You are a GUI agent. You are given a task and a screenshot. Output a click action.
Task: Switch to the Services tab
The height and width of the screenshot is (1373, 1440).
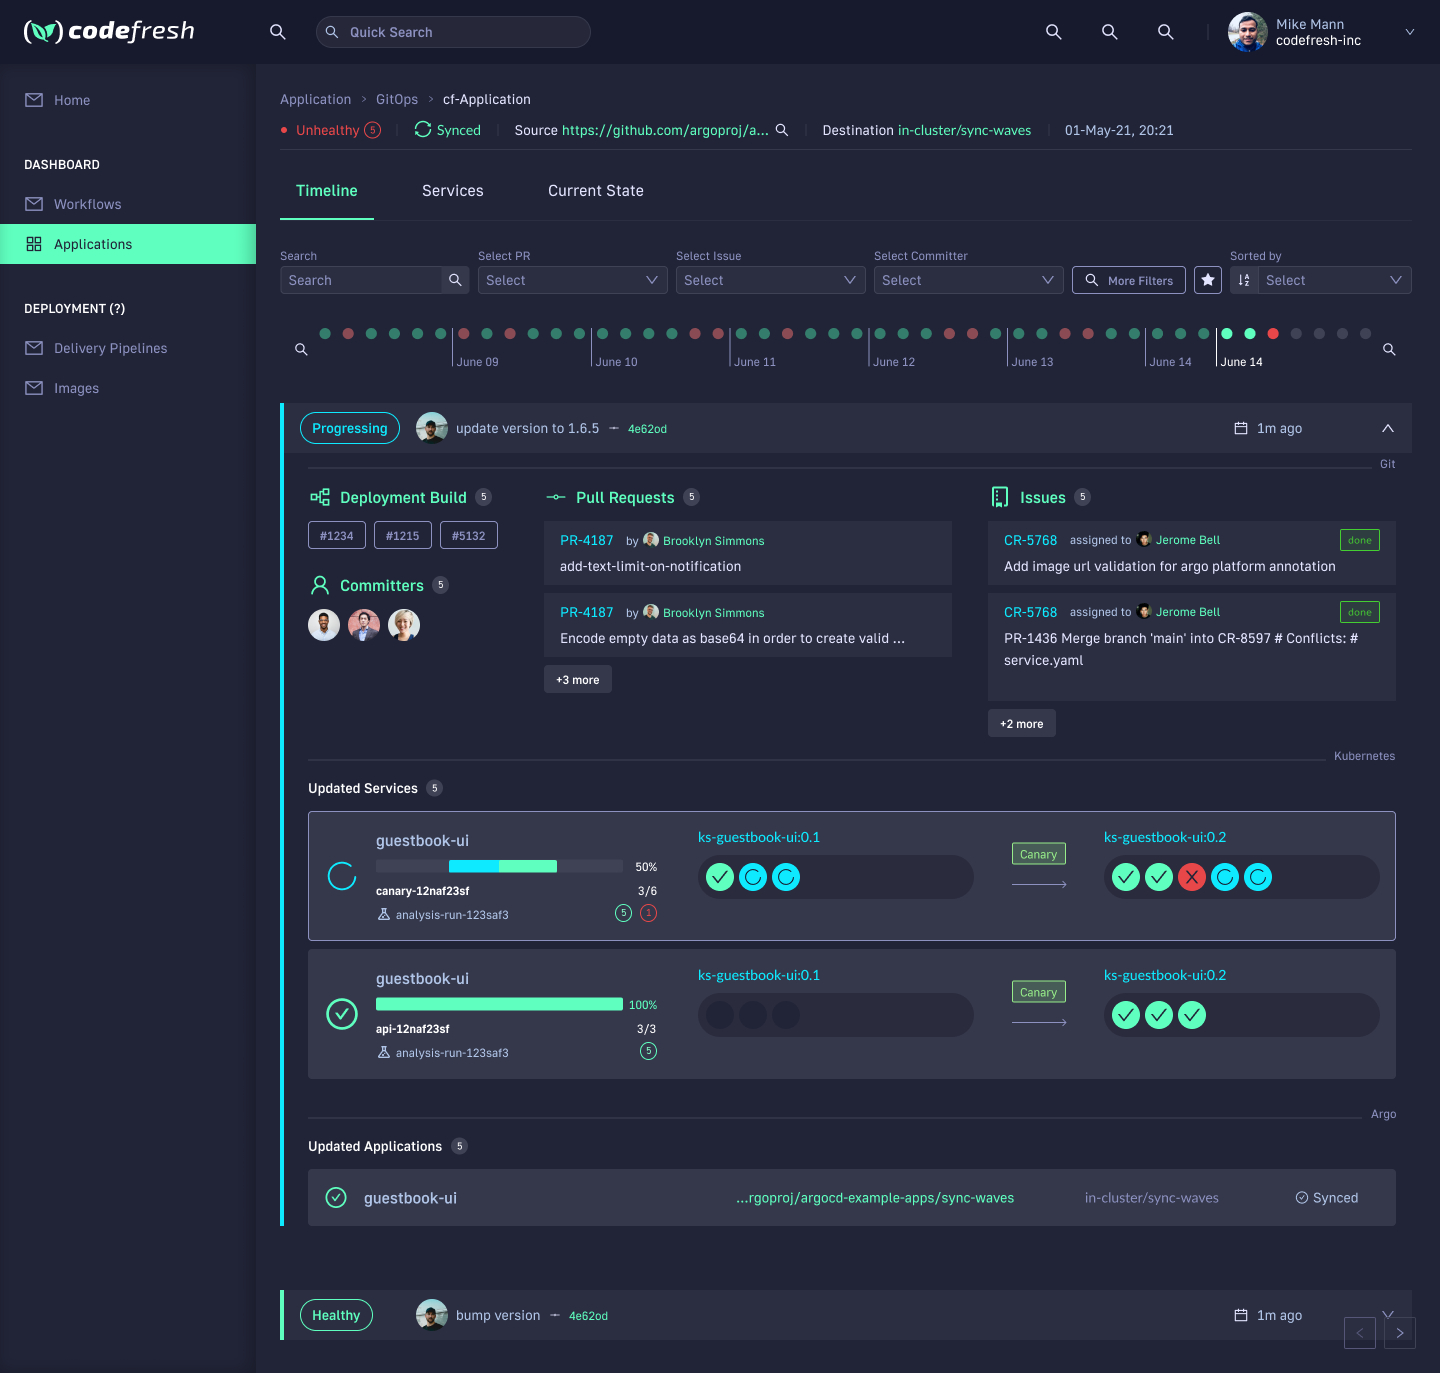point(452,191)
